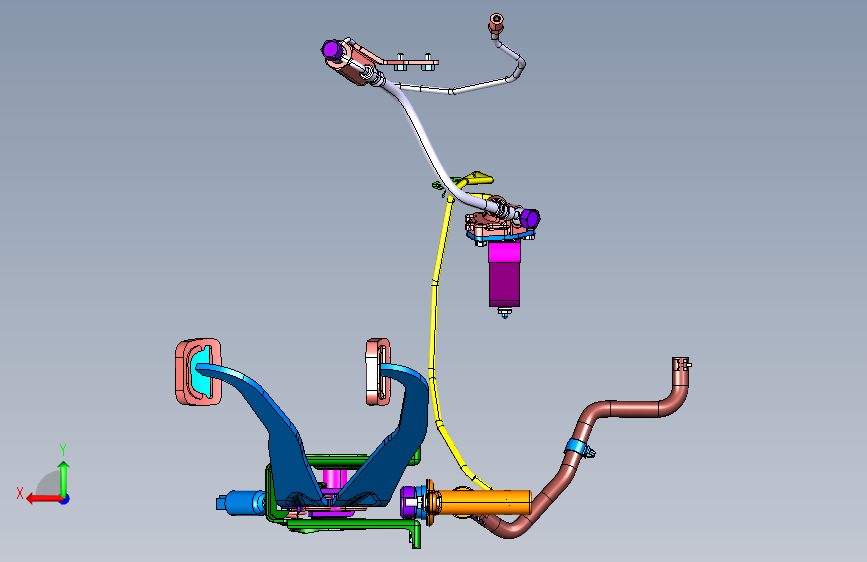Viewport: 867px width, 562px height.
Task: Click the green Y axis label
Action: point(63,450)
